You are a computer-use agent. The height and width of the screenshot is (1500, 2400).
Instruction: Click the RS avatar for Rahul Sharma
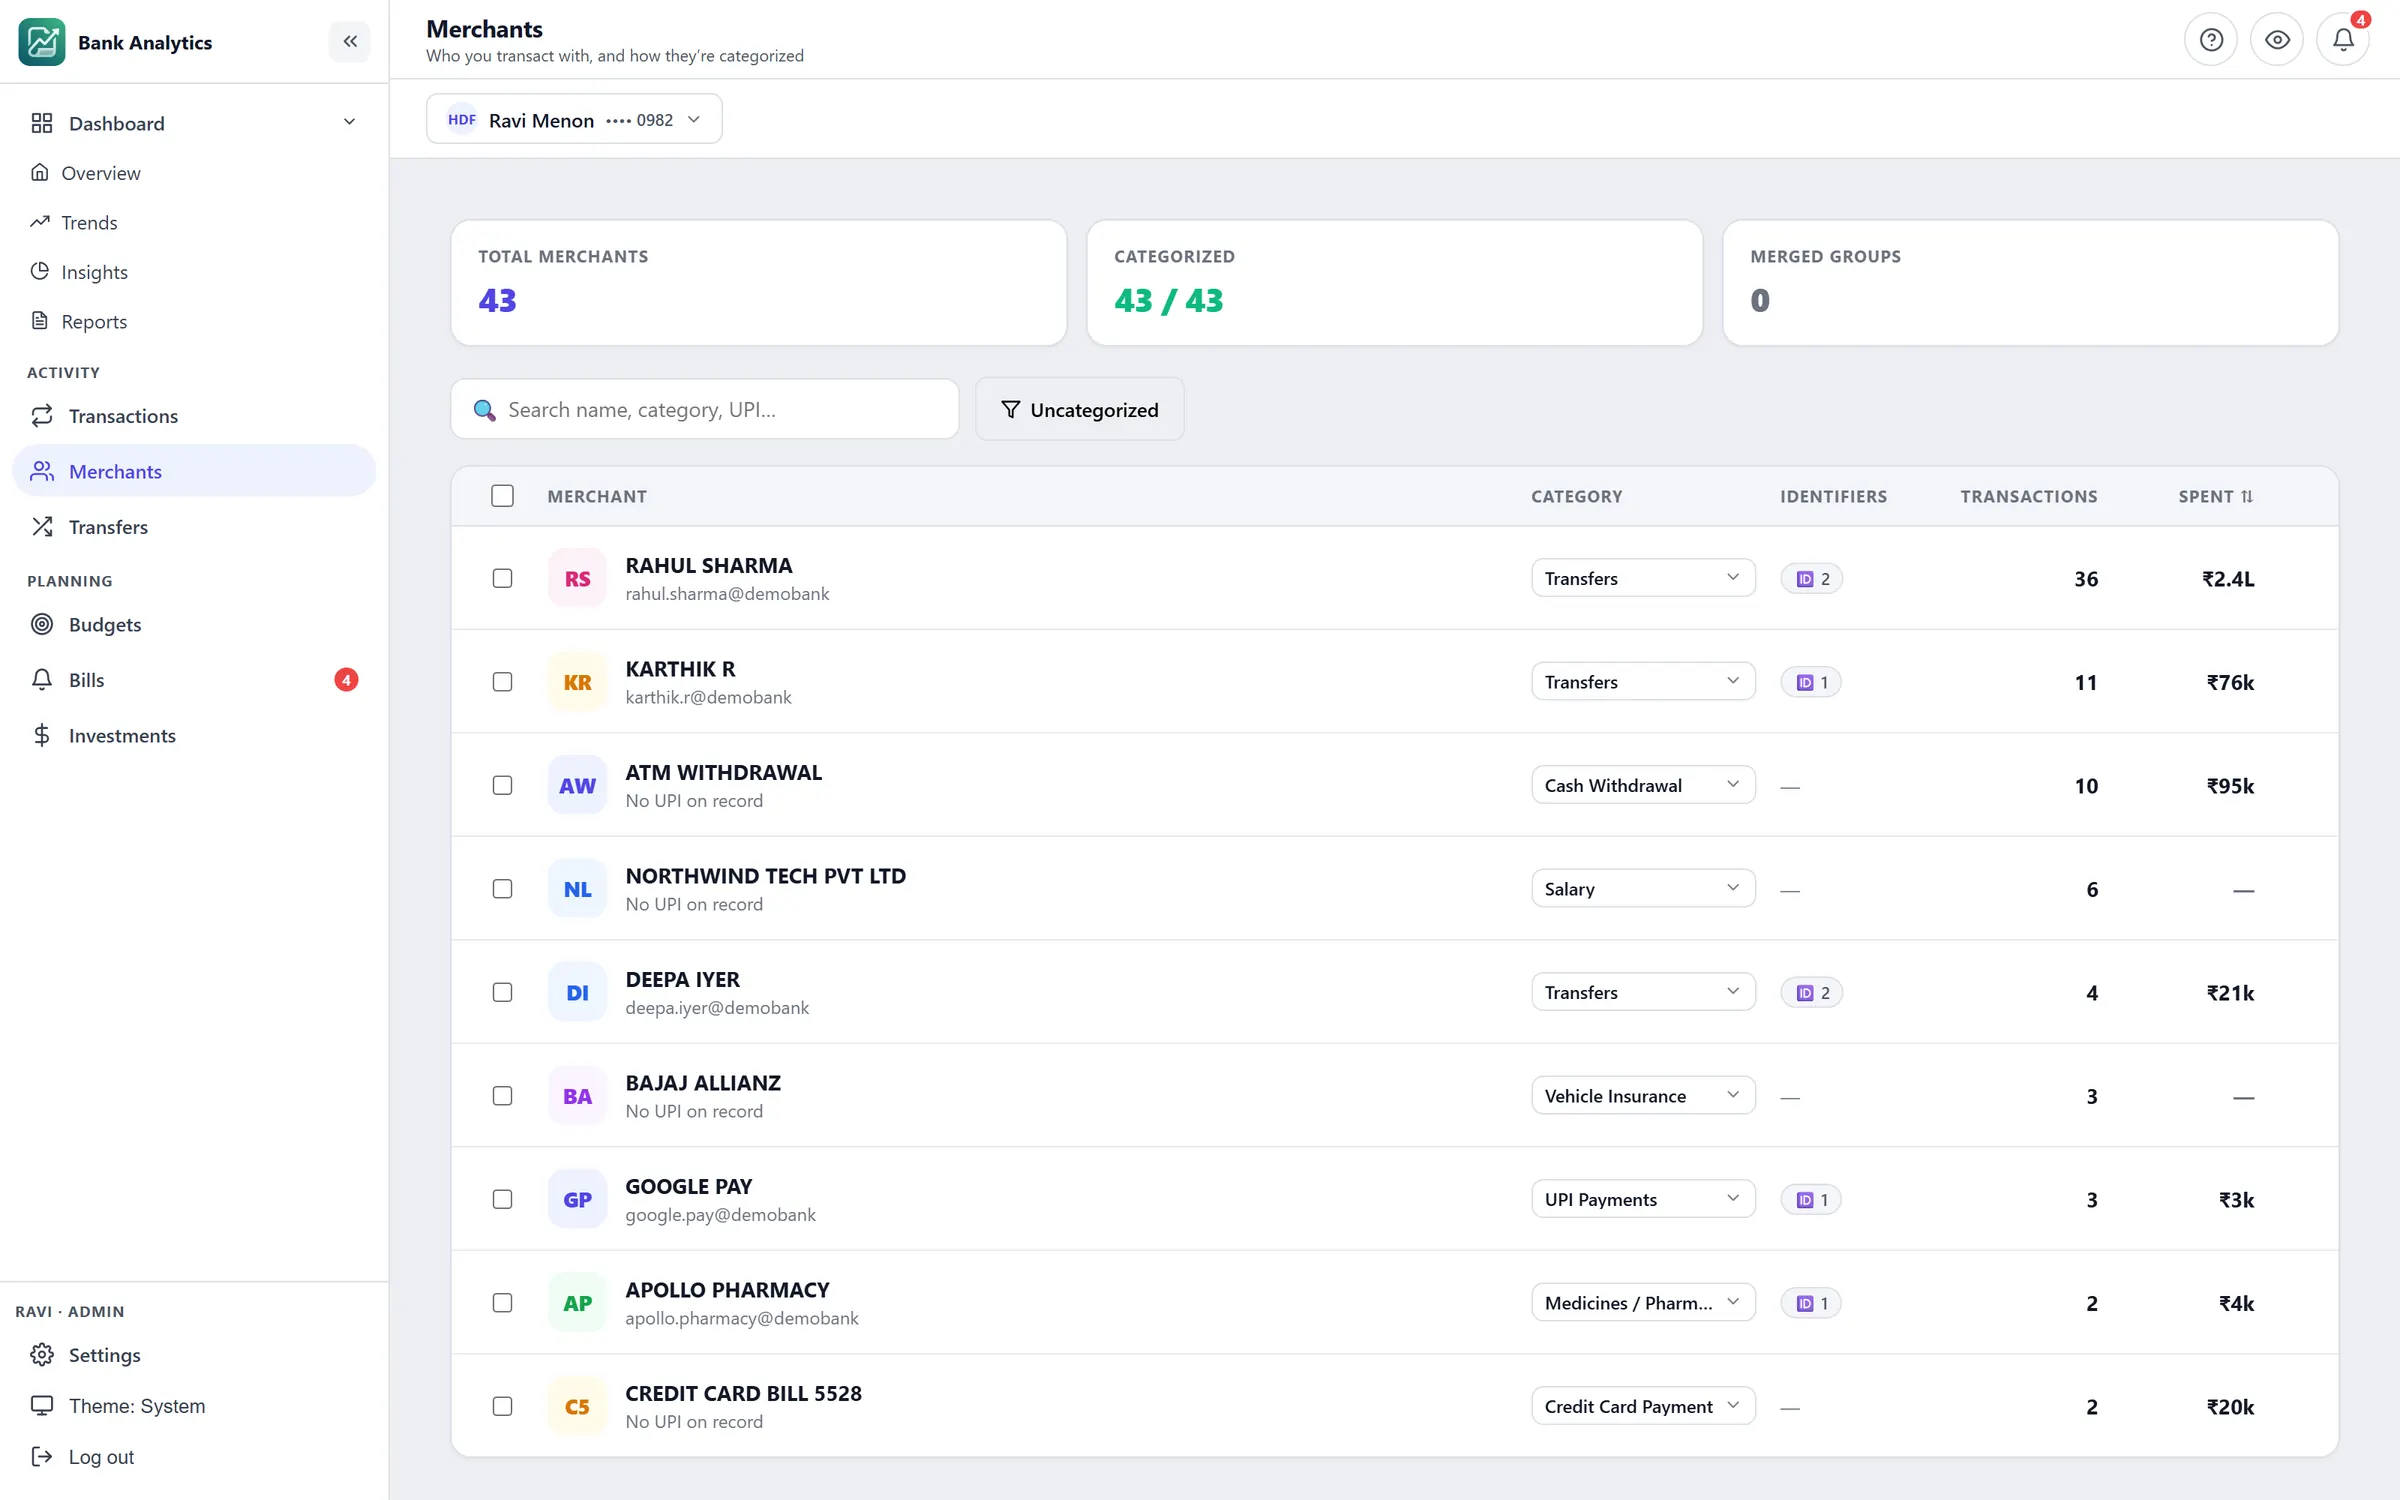[x=577, y=578]
